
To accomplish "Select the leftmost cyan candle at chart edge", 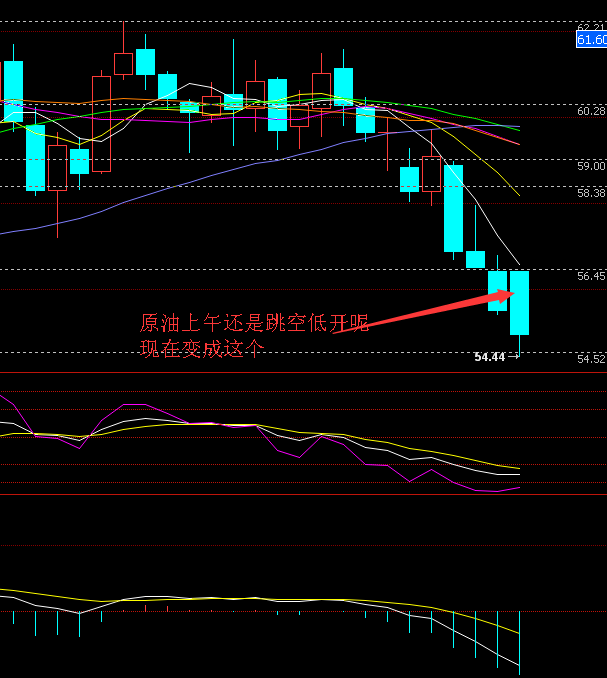I will pyautogui.click(x=13, y=91).
